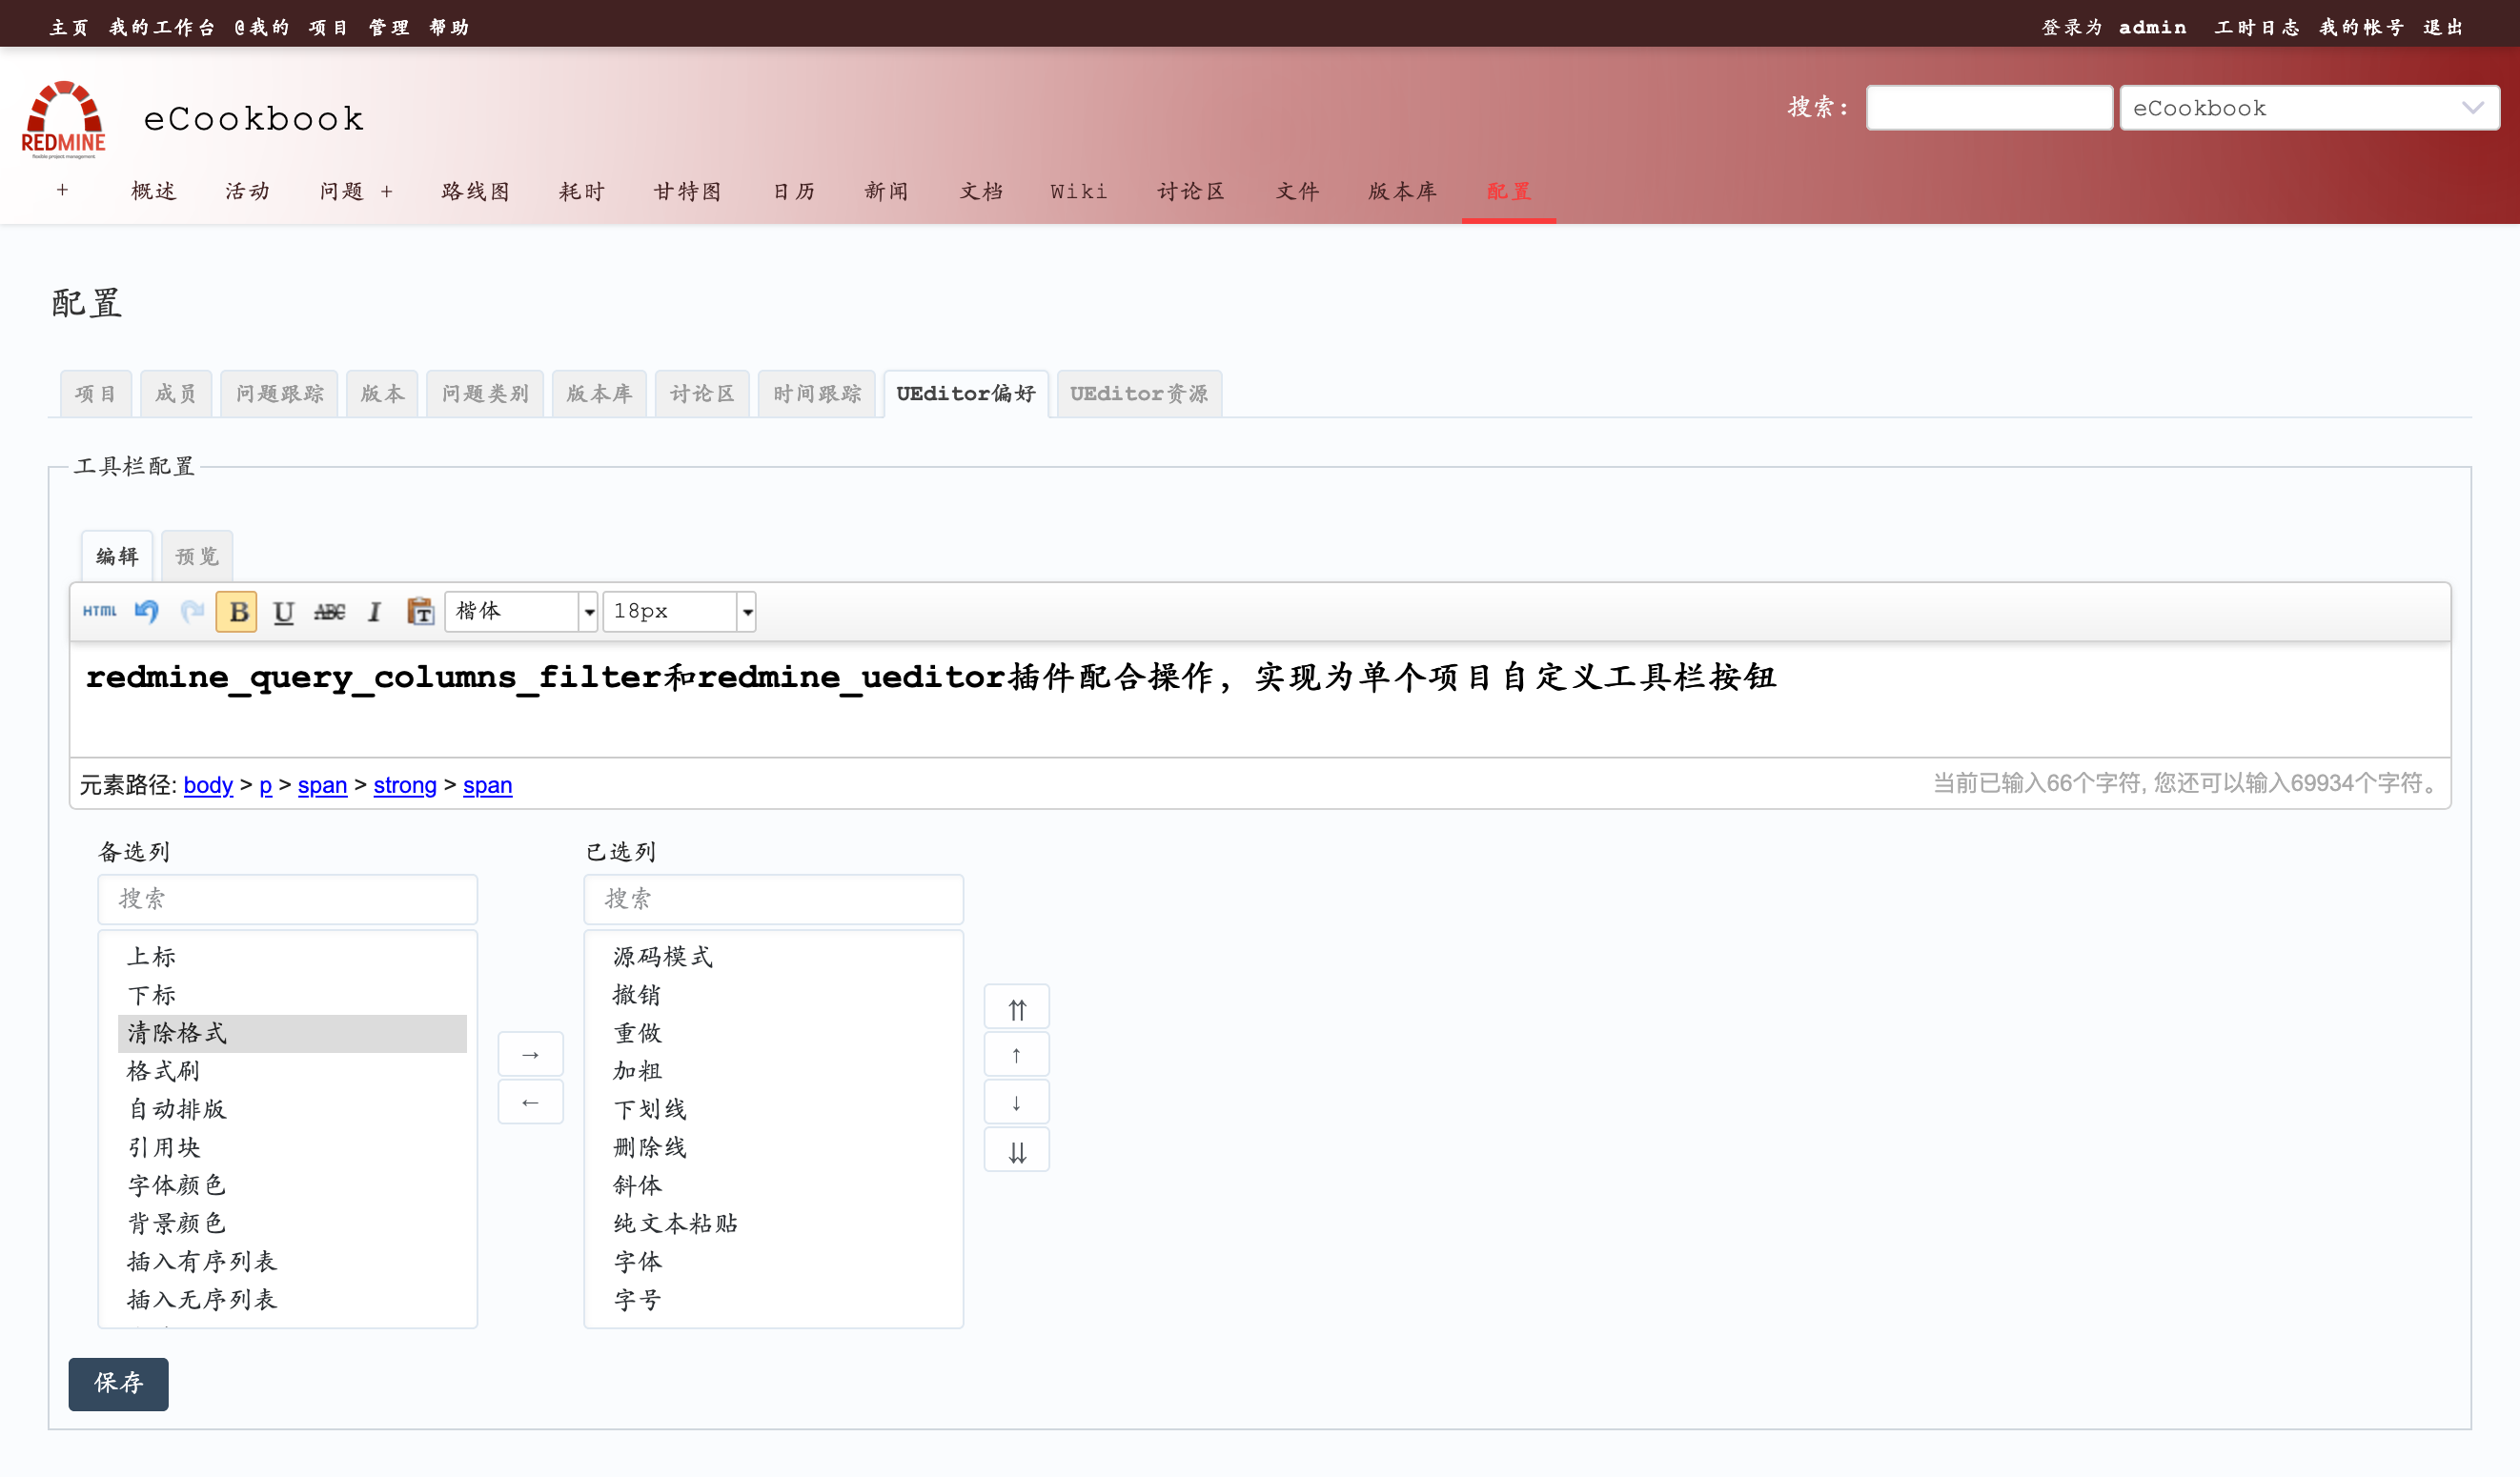2520x1477 pixels.
Task: Click the top search input field
Action: 1989,108
